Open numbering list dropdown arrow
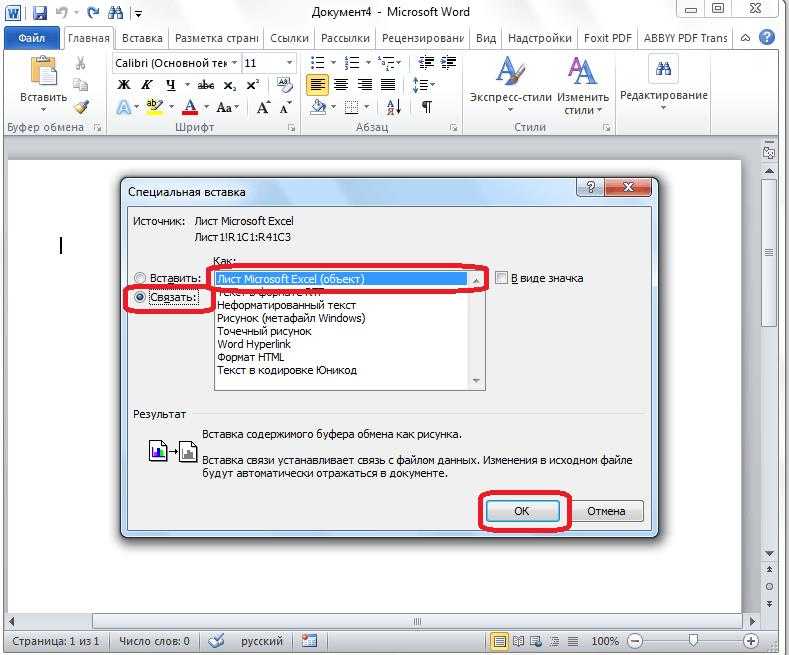The height and width of the screenshot is (655, 789). click(368, 63)
